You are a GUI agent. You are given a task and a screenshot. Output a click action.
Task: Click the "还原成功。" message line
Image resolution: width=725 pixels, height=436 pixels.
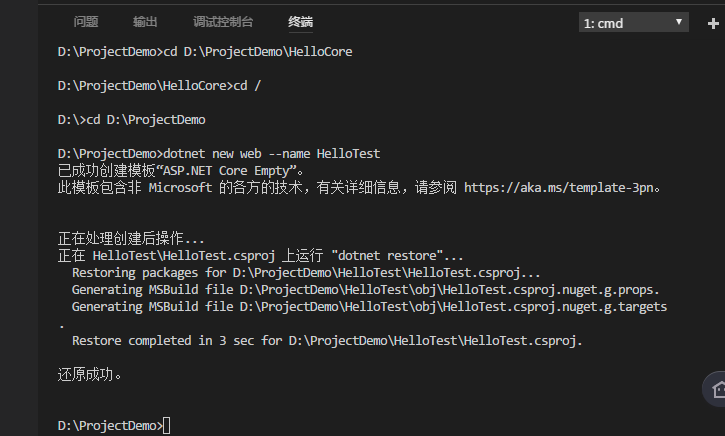coord(90,375)
